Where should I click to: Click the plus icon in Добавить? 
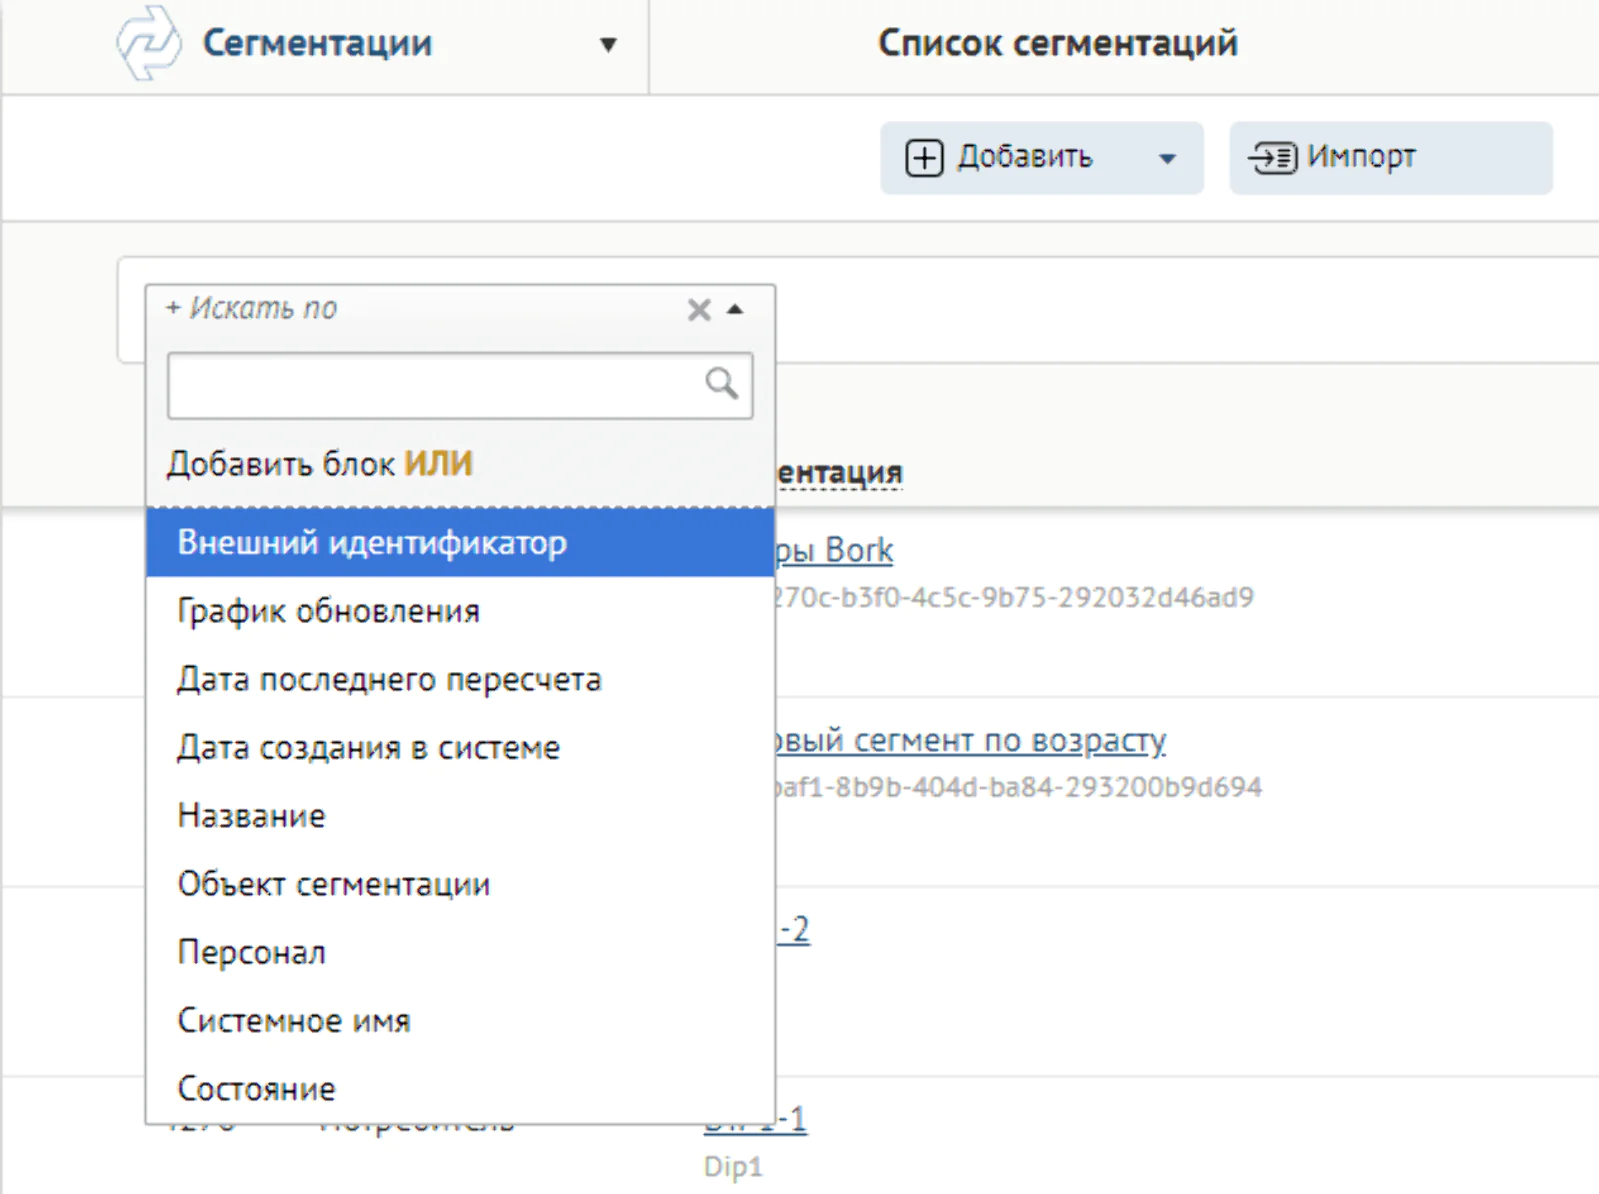[924, 158]
